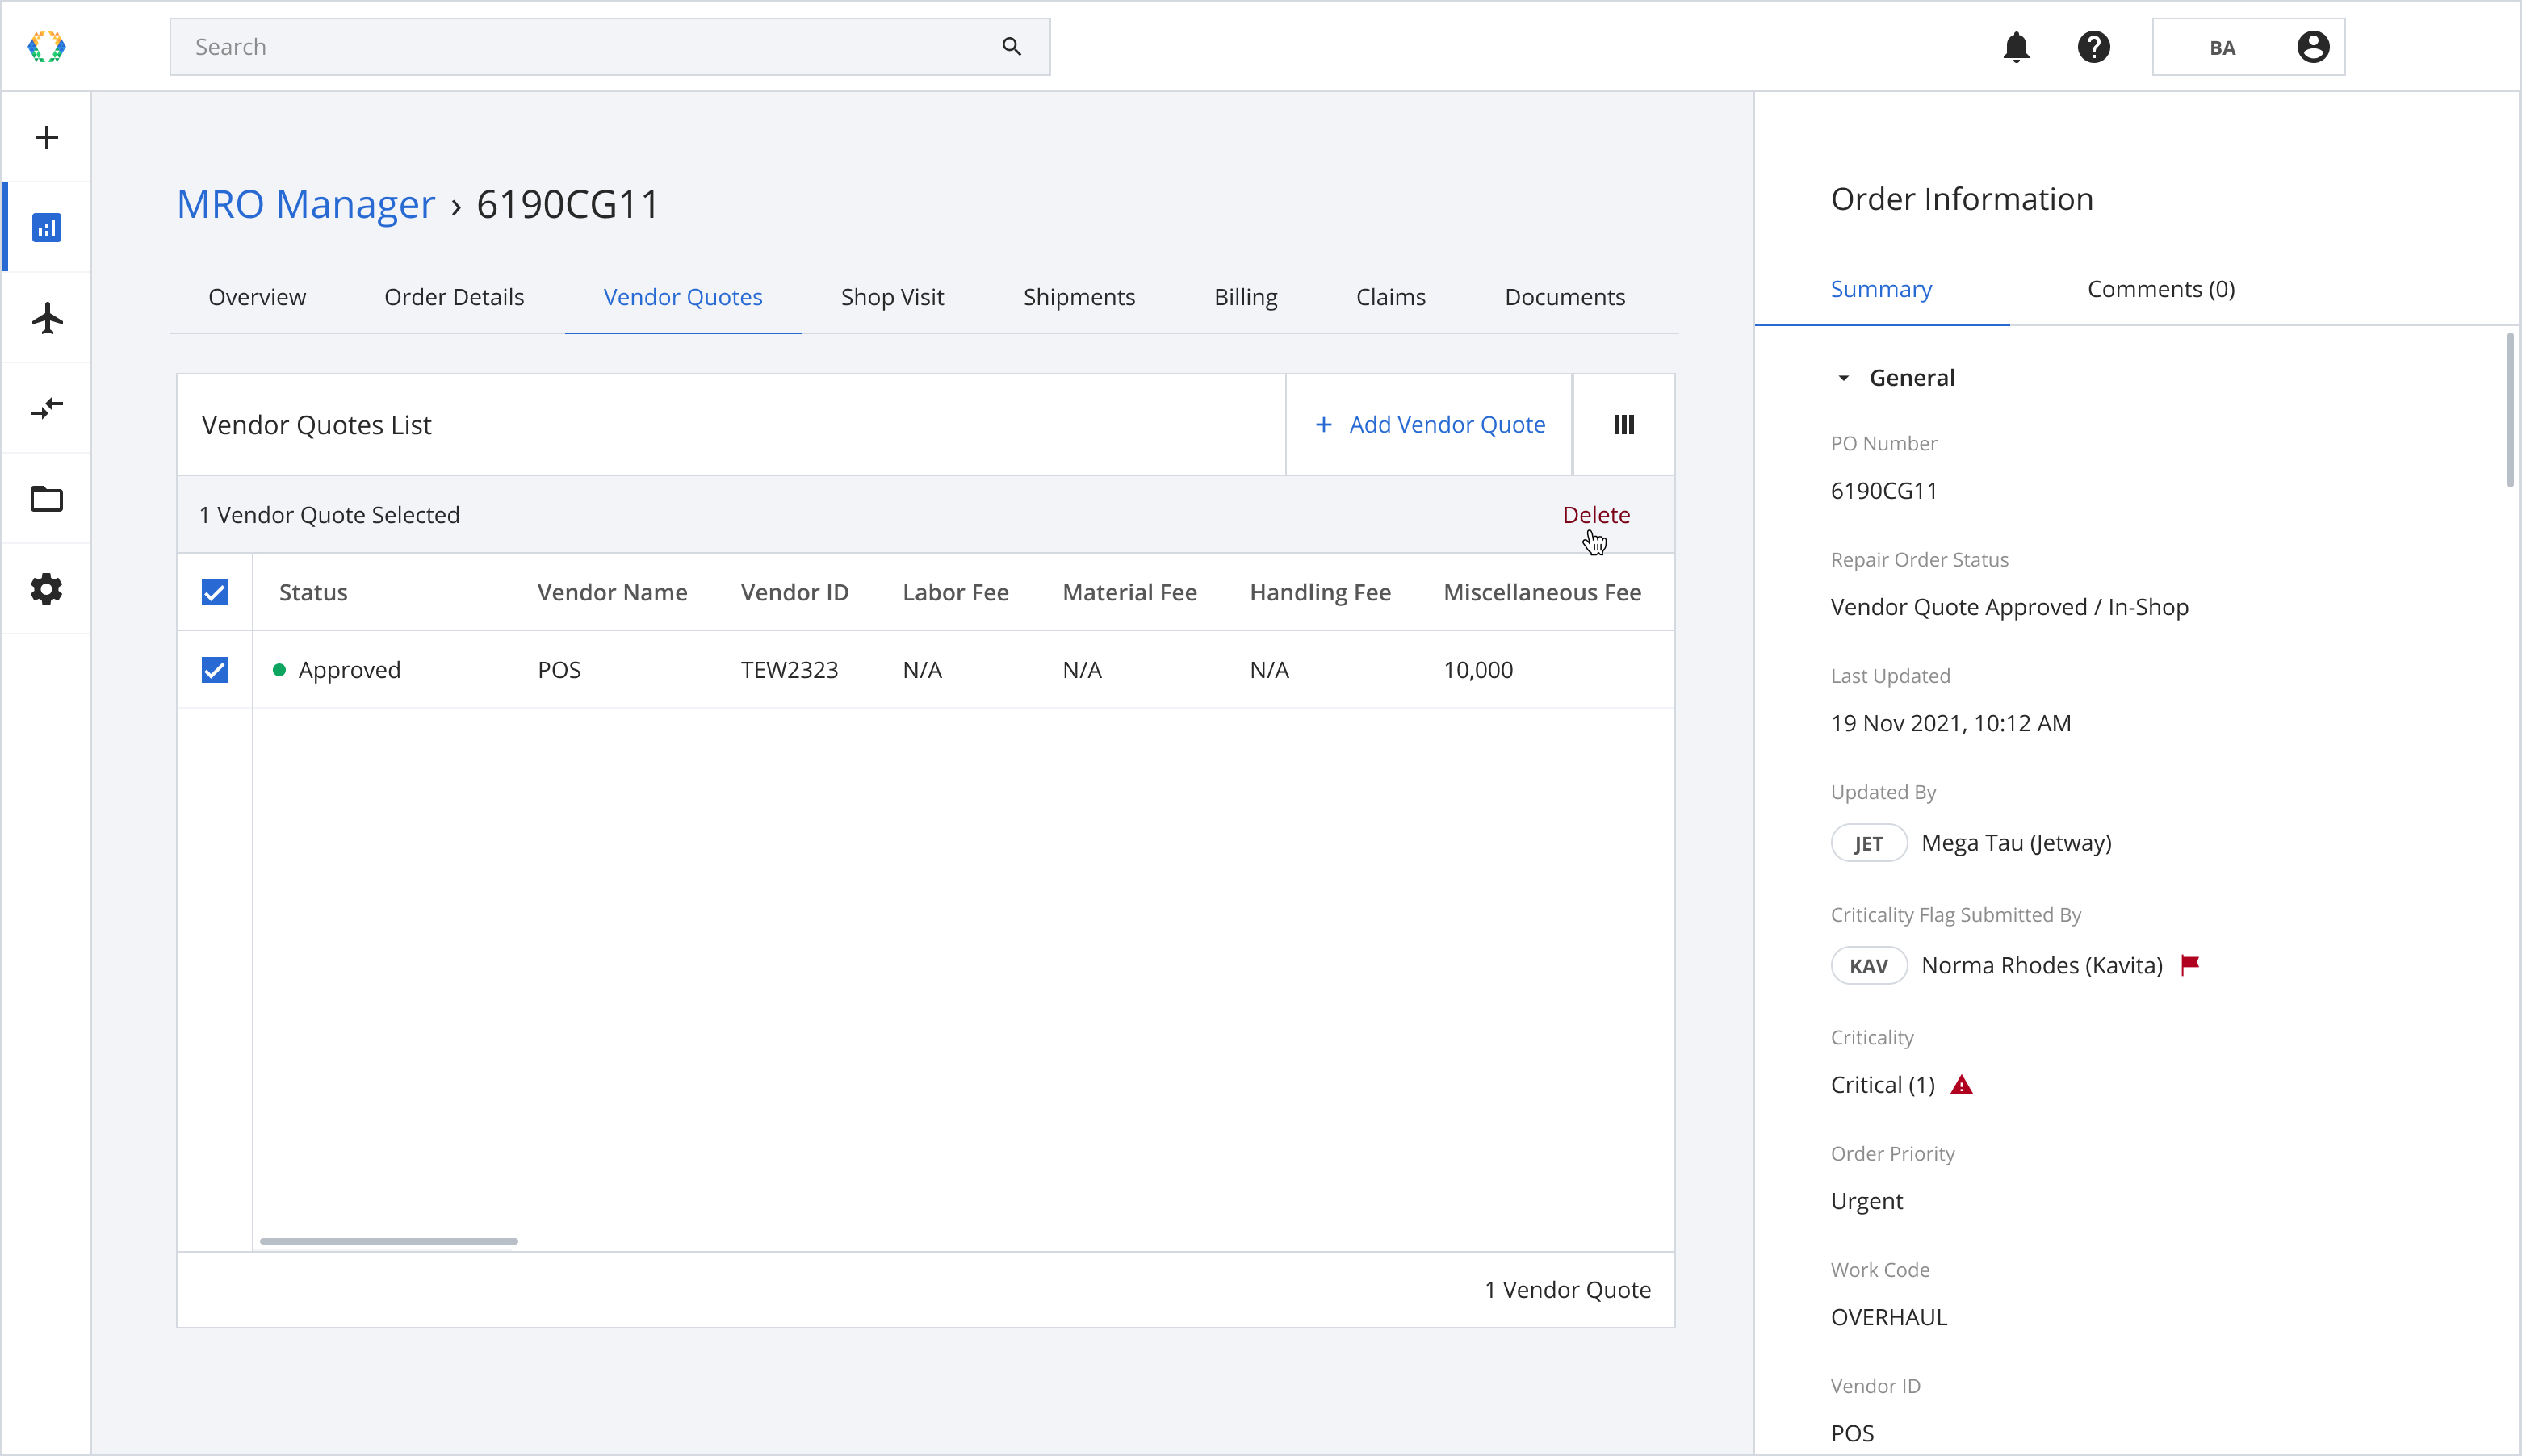Collapse the General section
Screen dimensions: 2522x1456
click(x=1843, y=378)
